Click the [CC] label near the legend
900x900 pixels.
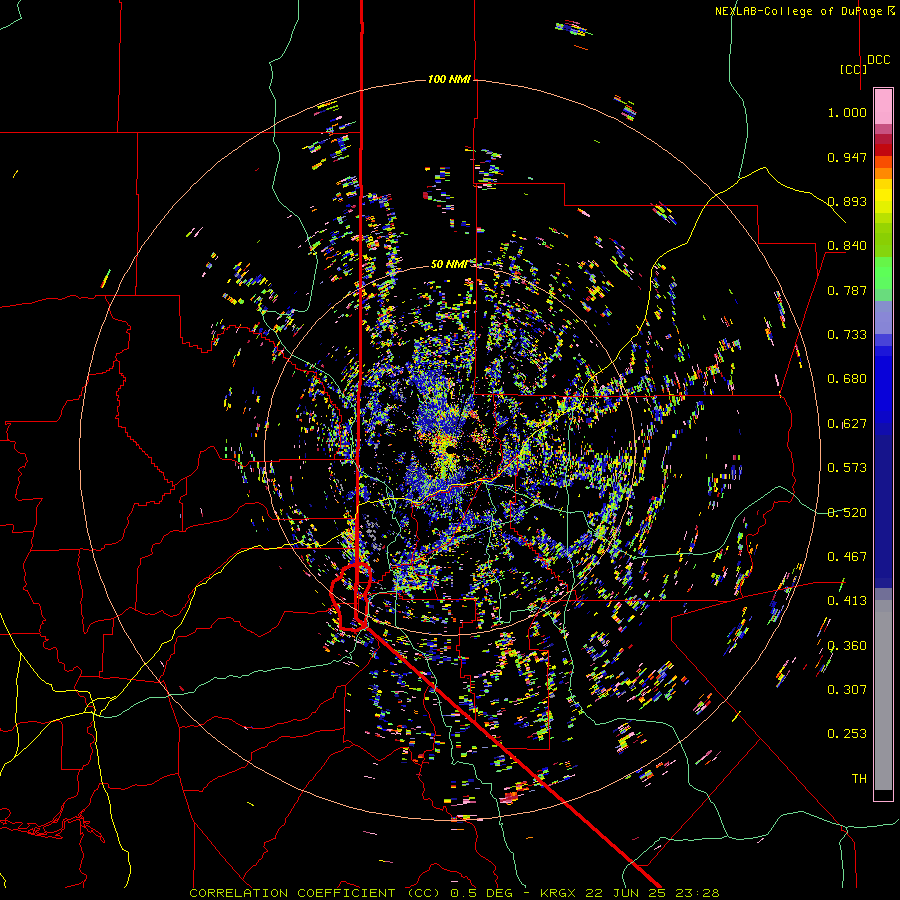(853, 69)
